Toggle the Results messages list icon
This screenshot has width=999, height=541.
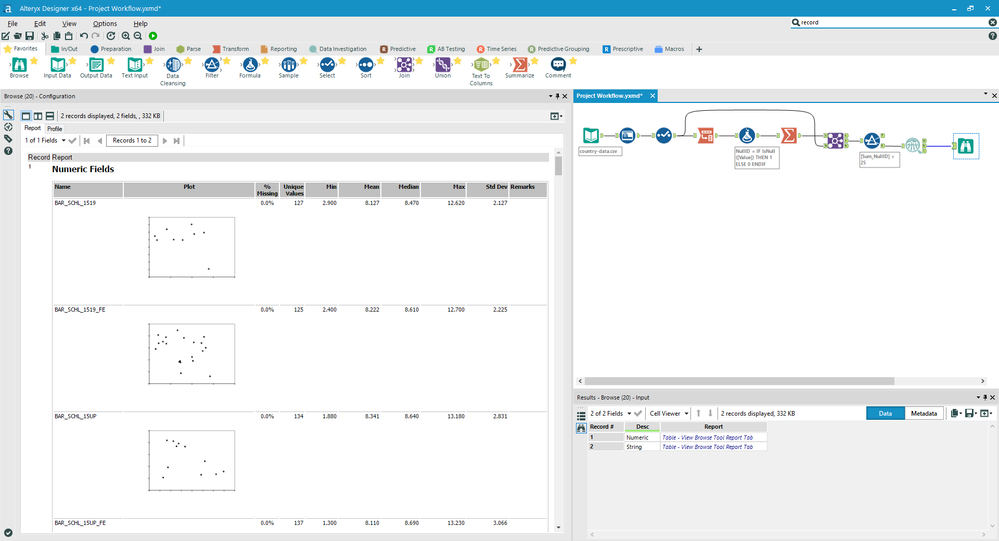click(581, 415)
